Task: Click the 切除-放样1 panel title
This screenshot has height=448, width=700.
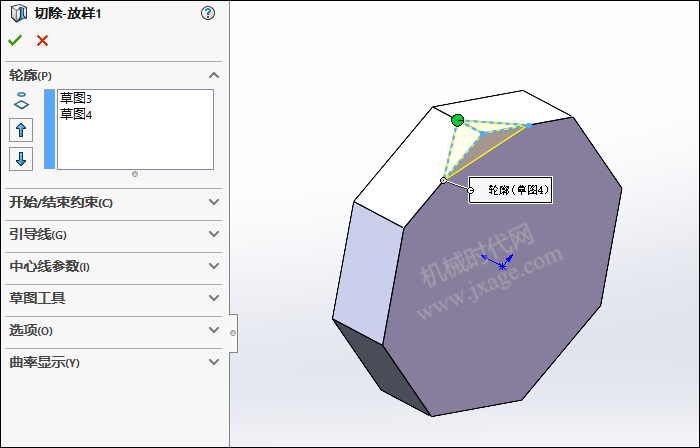Action: coord(68,13)
